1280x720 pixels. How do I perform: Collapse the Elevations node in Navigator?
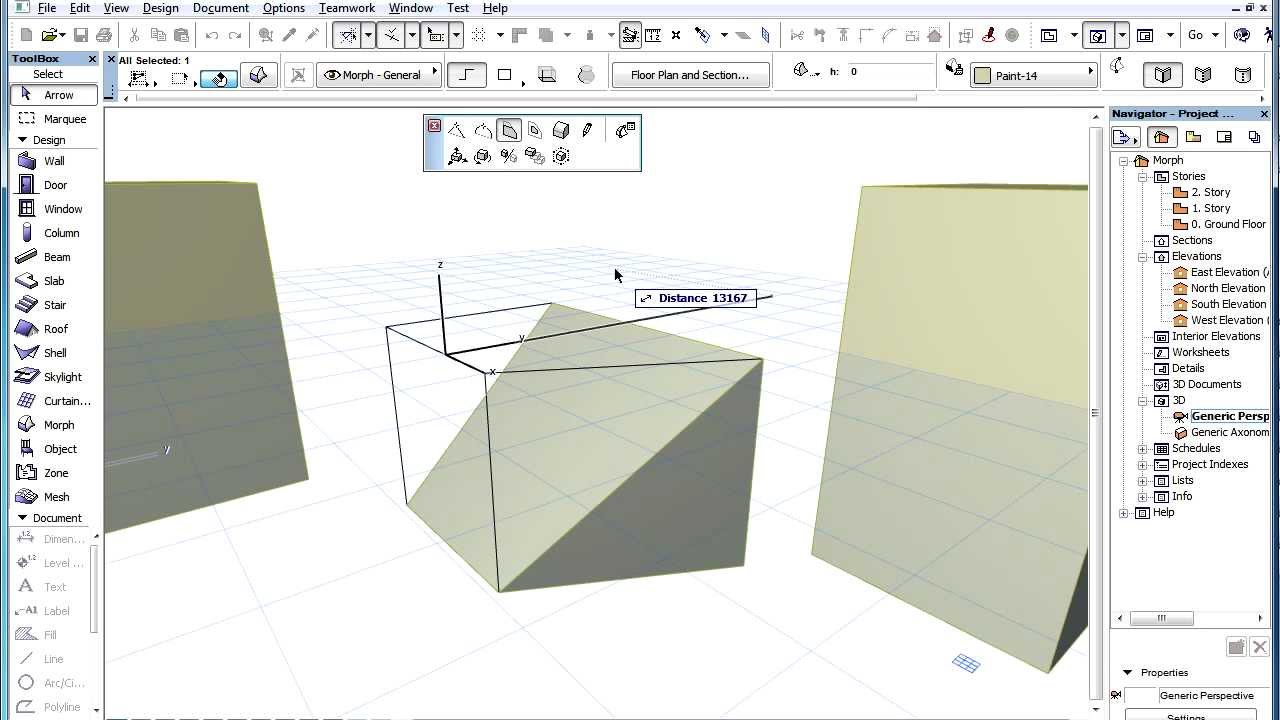(x=1143, y=256)
